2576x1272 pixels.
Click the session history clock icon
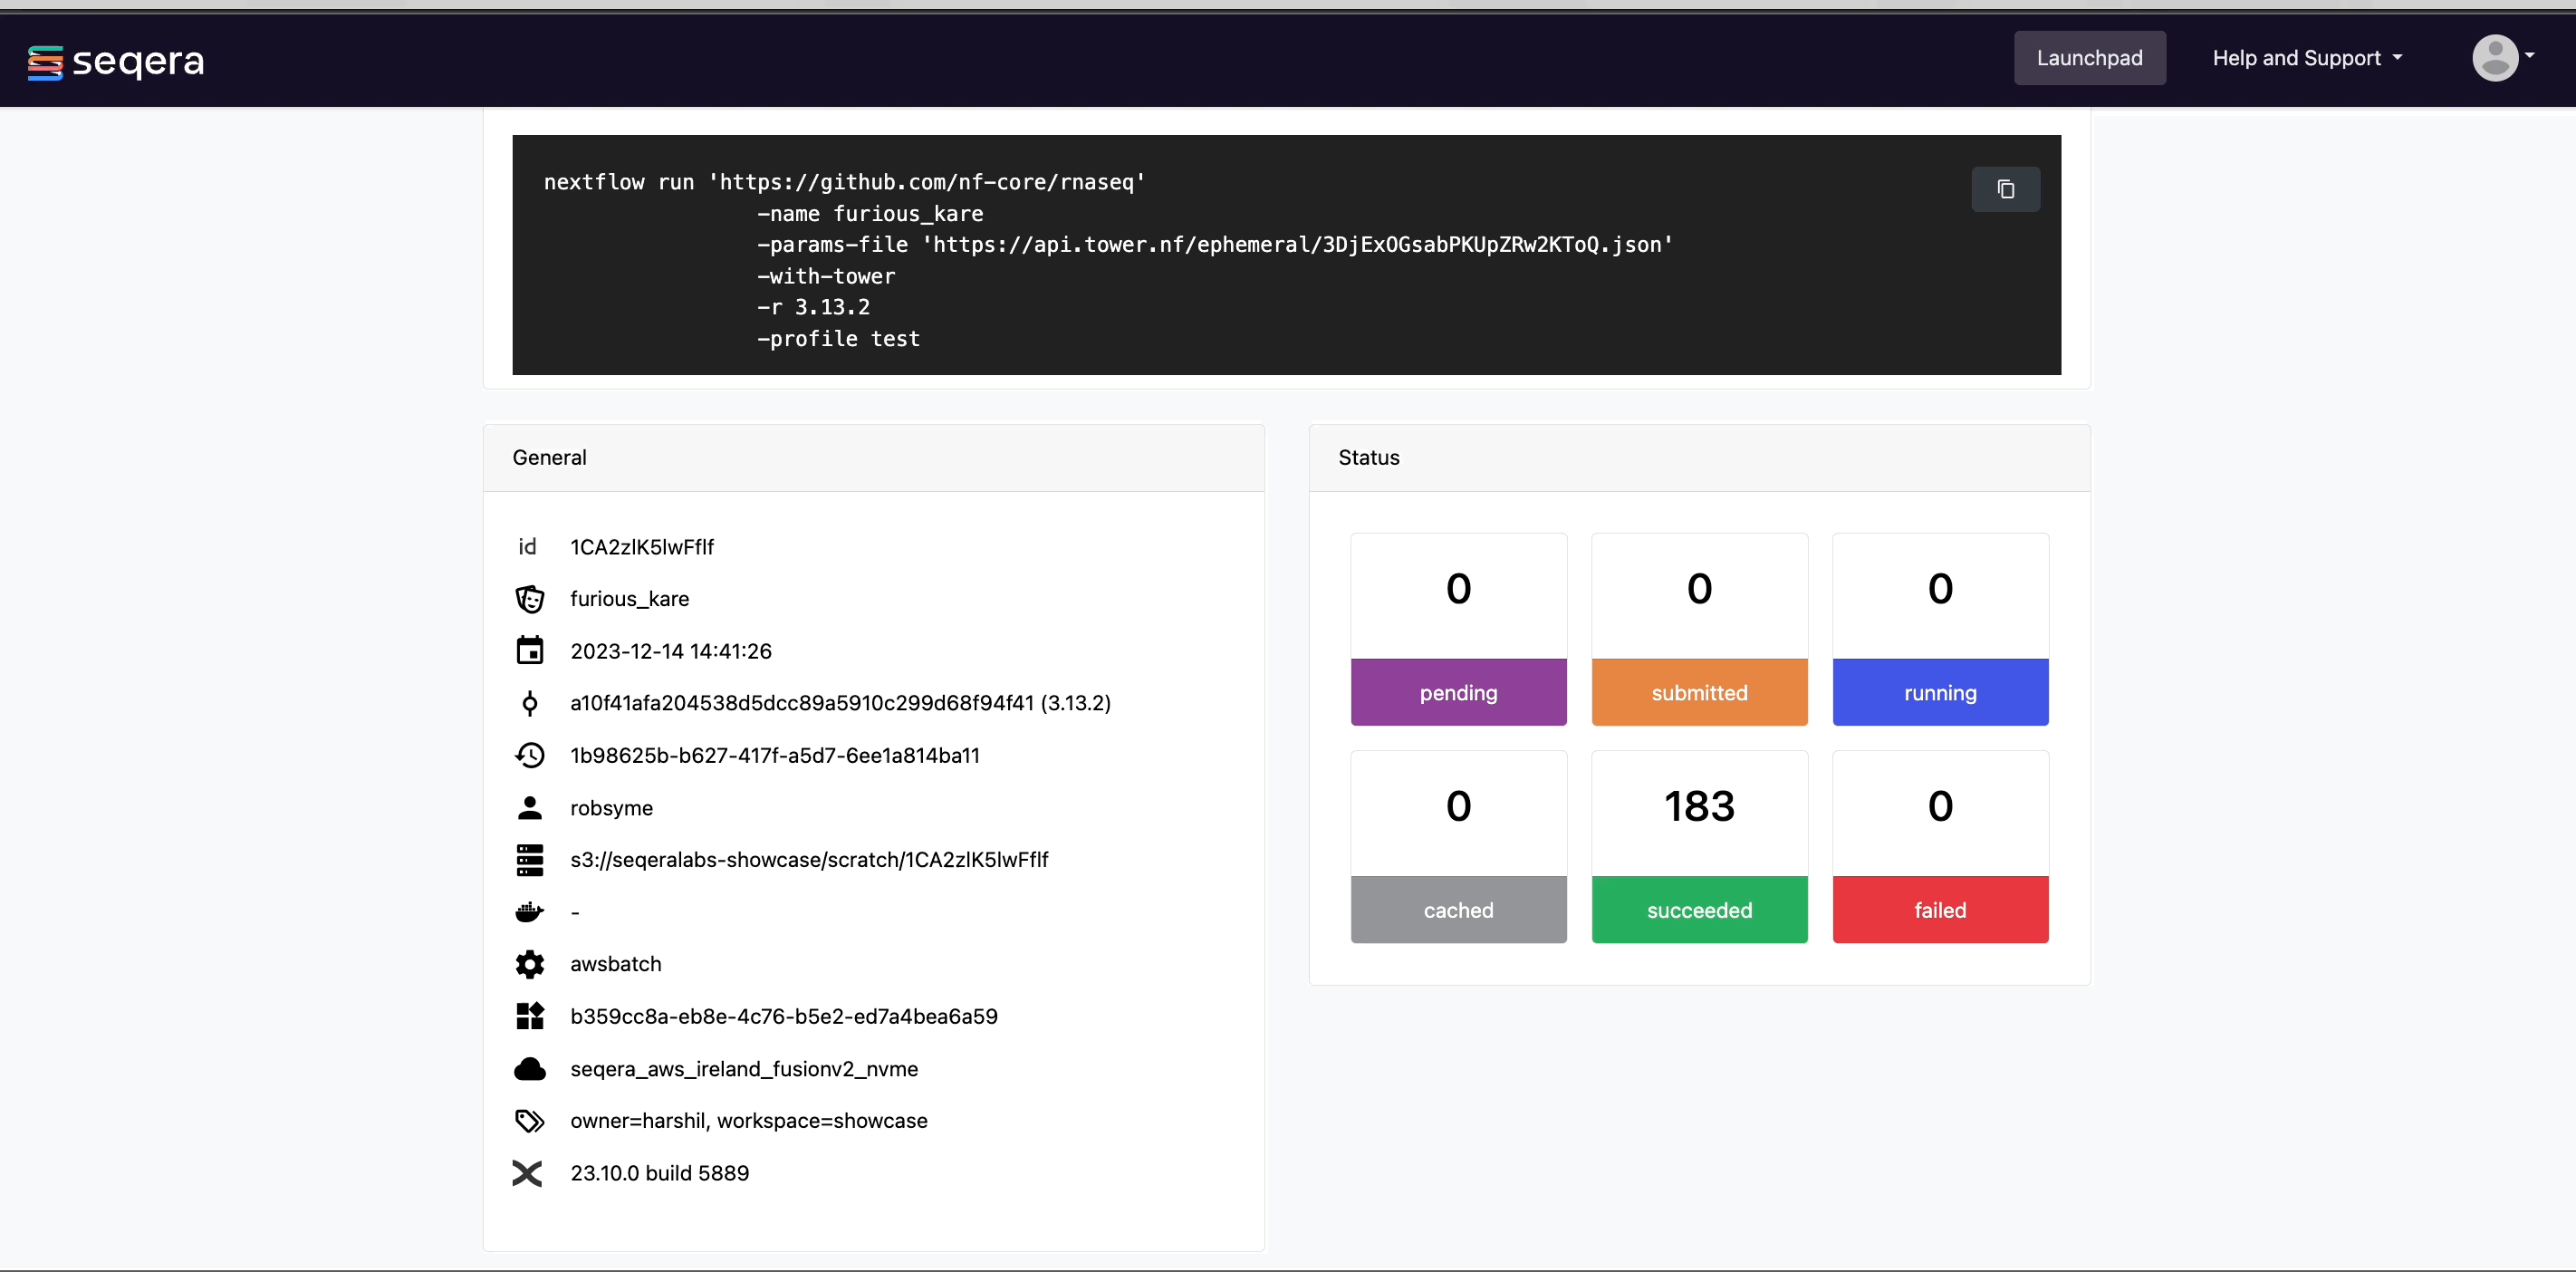[x=529, y=755]
